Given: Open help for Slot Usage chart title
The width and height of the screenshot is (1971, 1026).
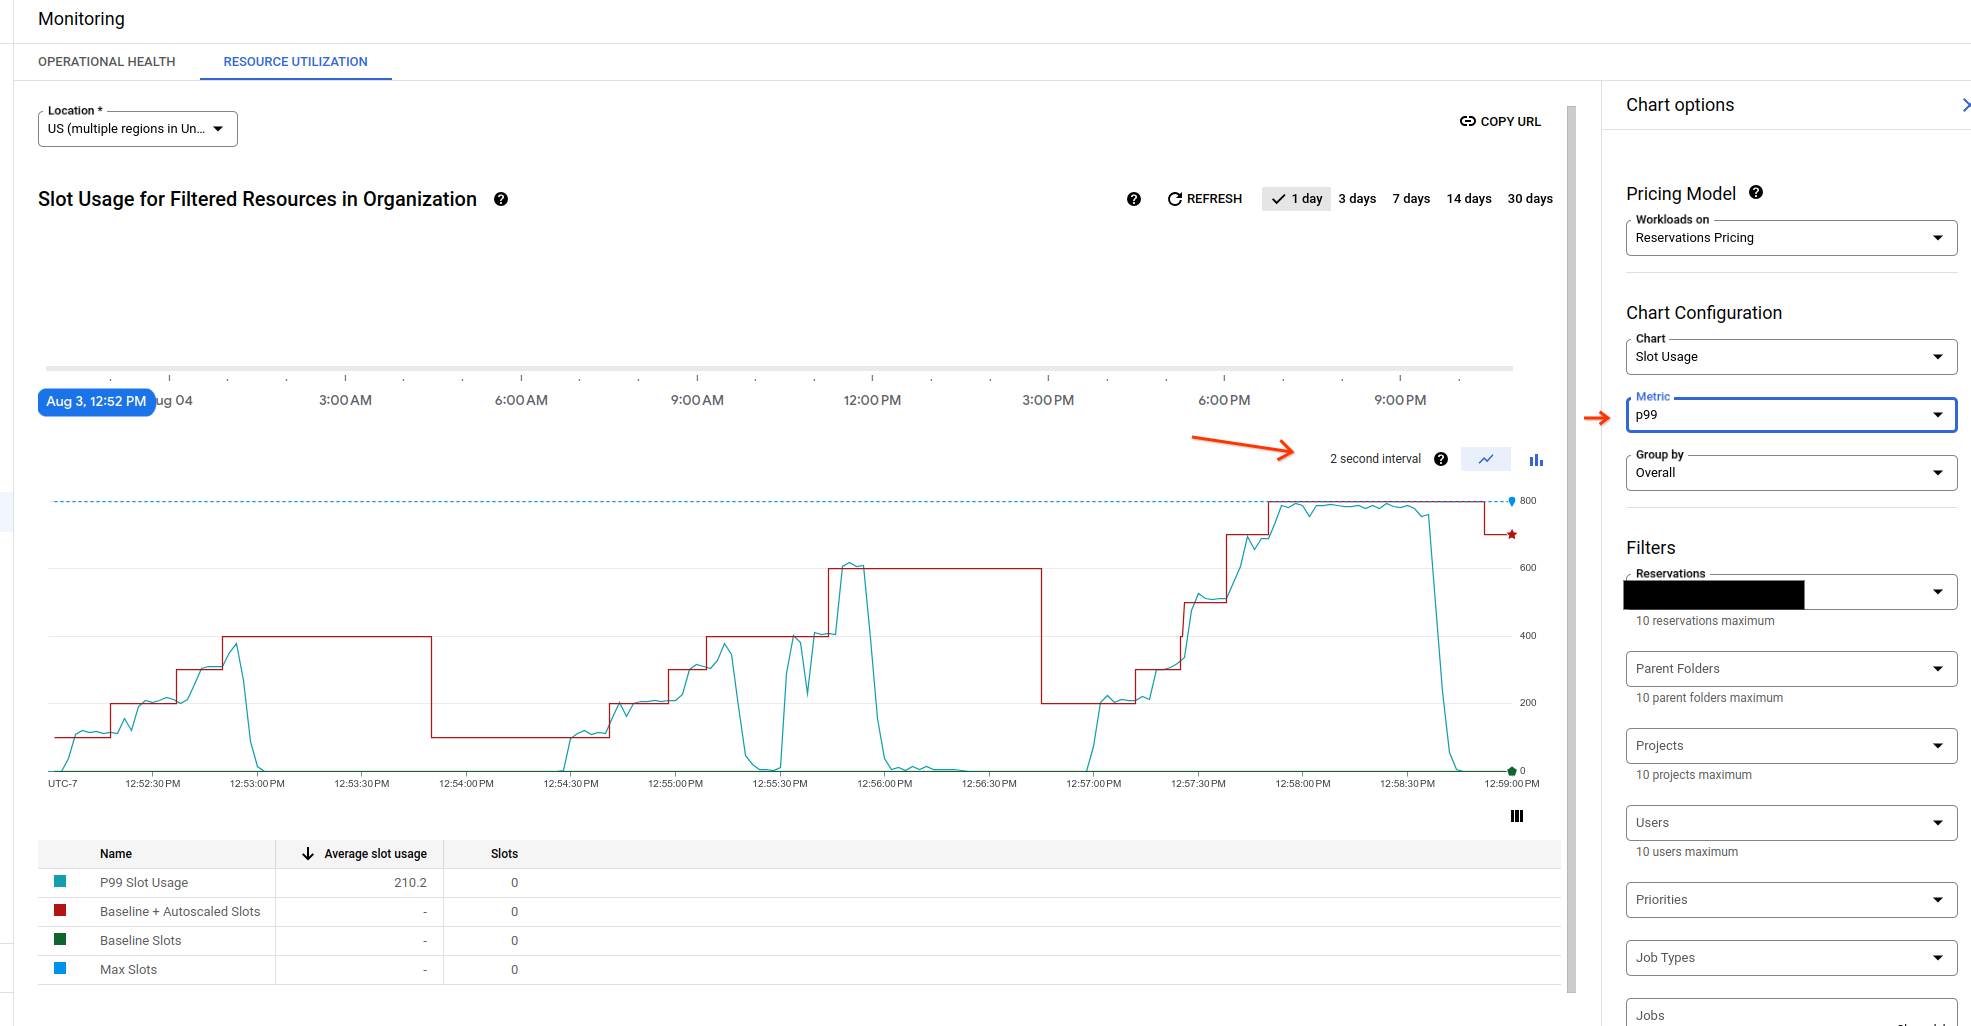Looking at the screenshot, I should [x=500, y=199].
